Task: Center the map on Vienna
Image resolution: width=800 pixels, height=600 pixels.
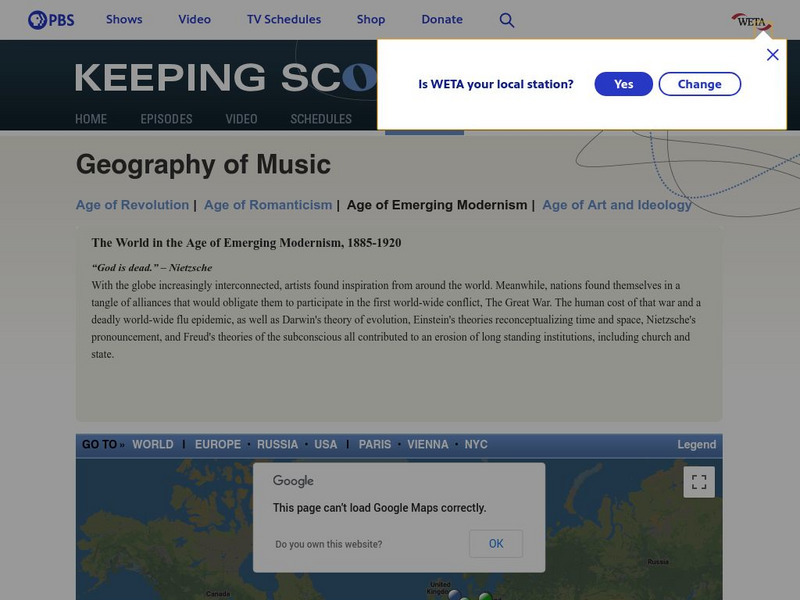Action: pyautogui.click(x=428, y=445)
